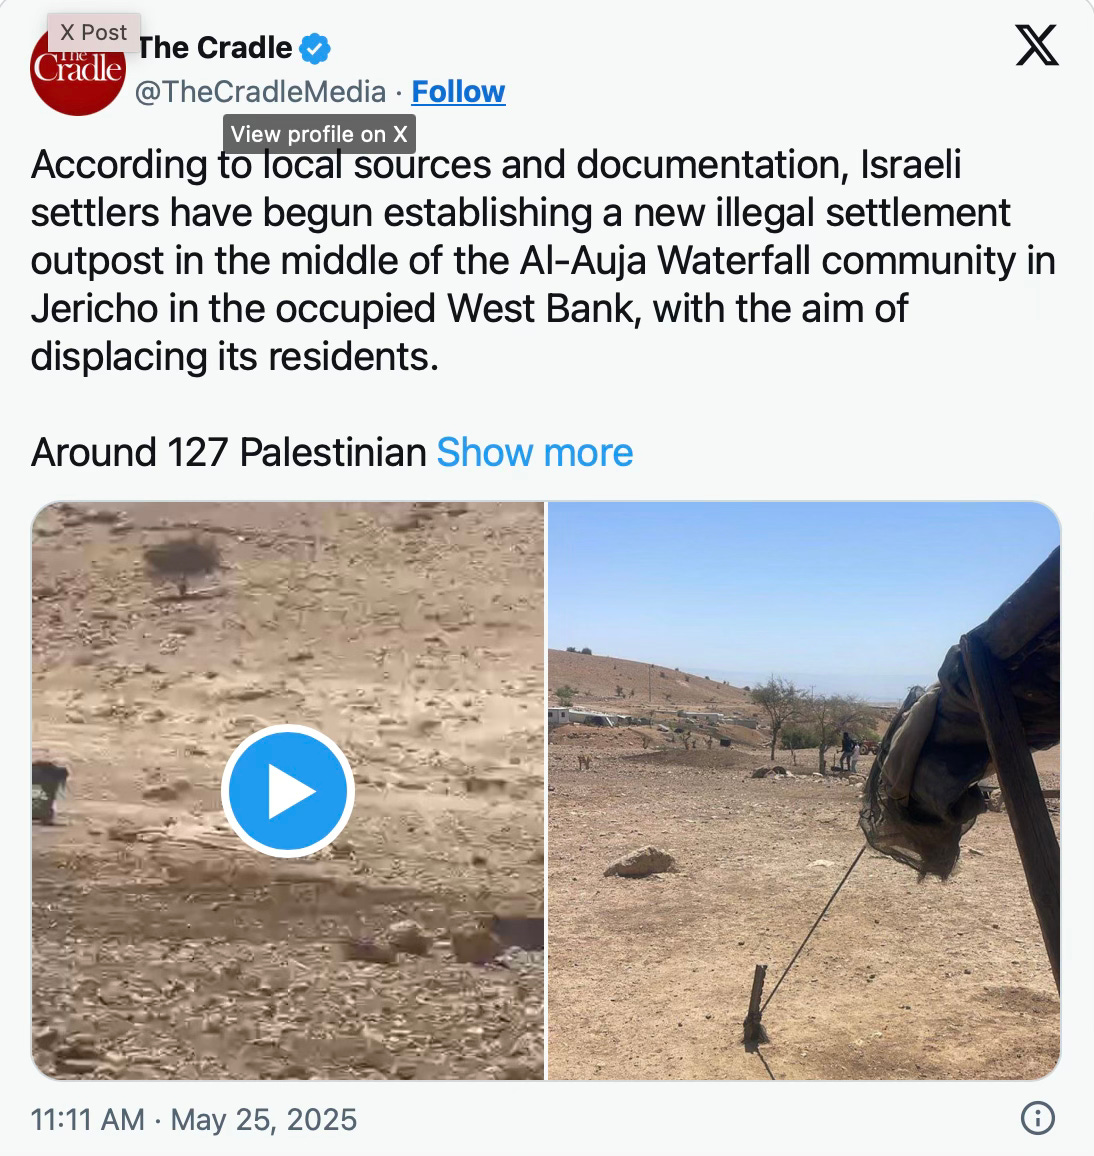Click the blue verified badge beside The Cradle

coord(315,48)
